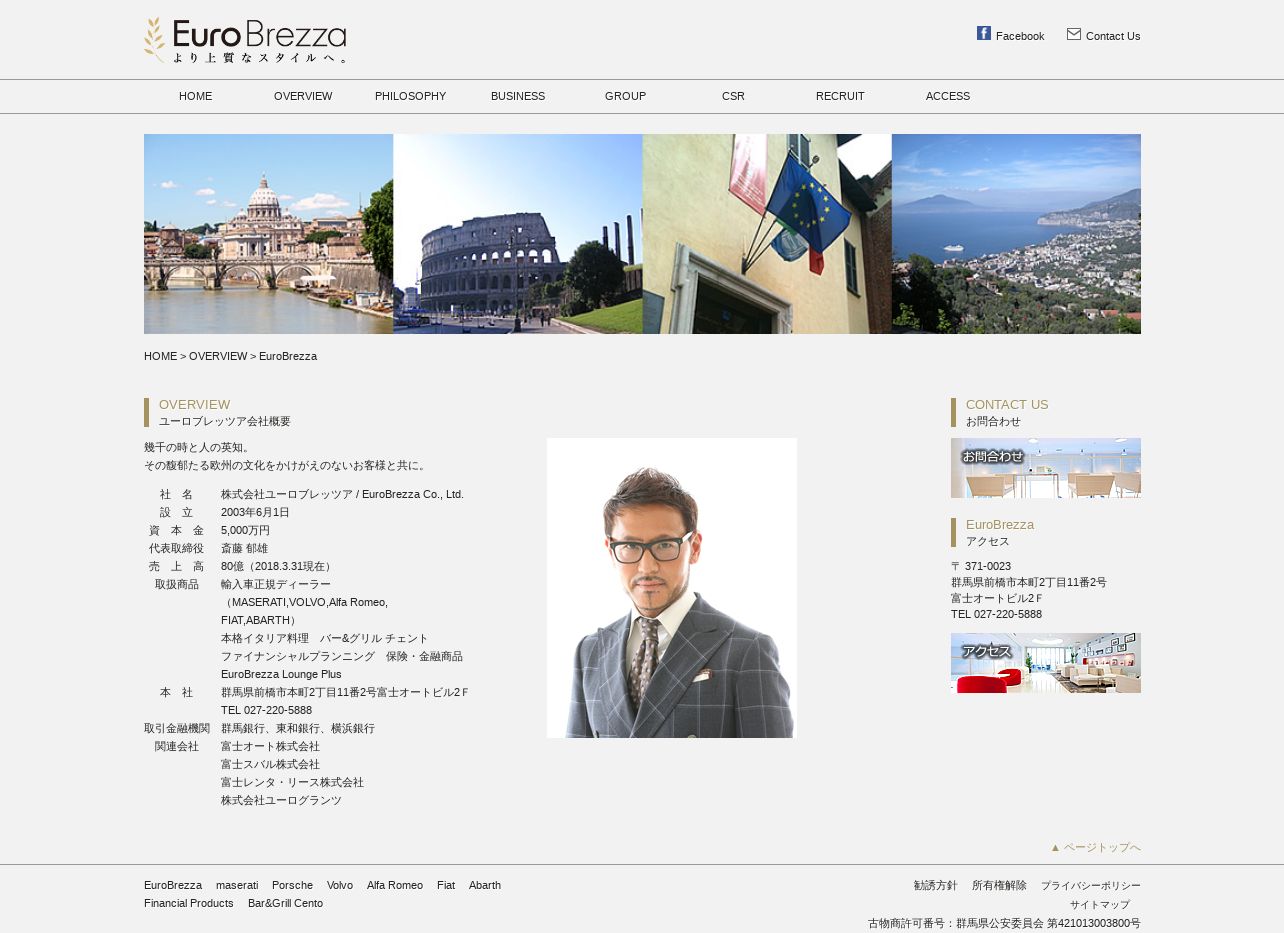This screenshot has height=933, width=1284.
Task: Click 富士スバル株式会社 related company text
Action: pos(270,764)
